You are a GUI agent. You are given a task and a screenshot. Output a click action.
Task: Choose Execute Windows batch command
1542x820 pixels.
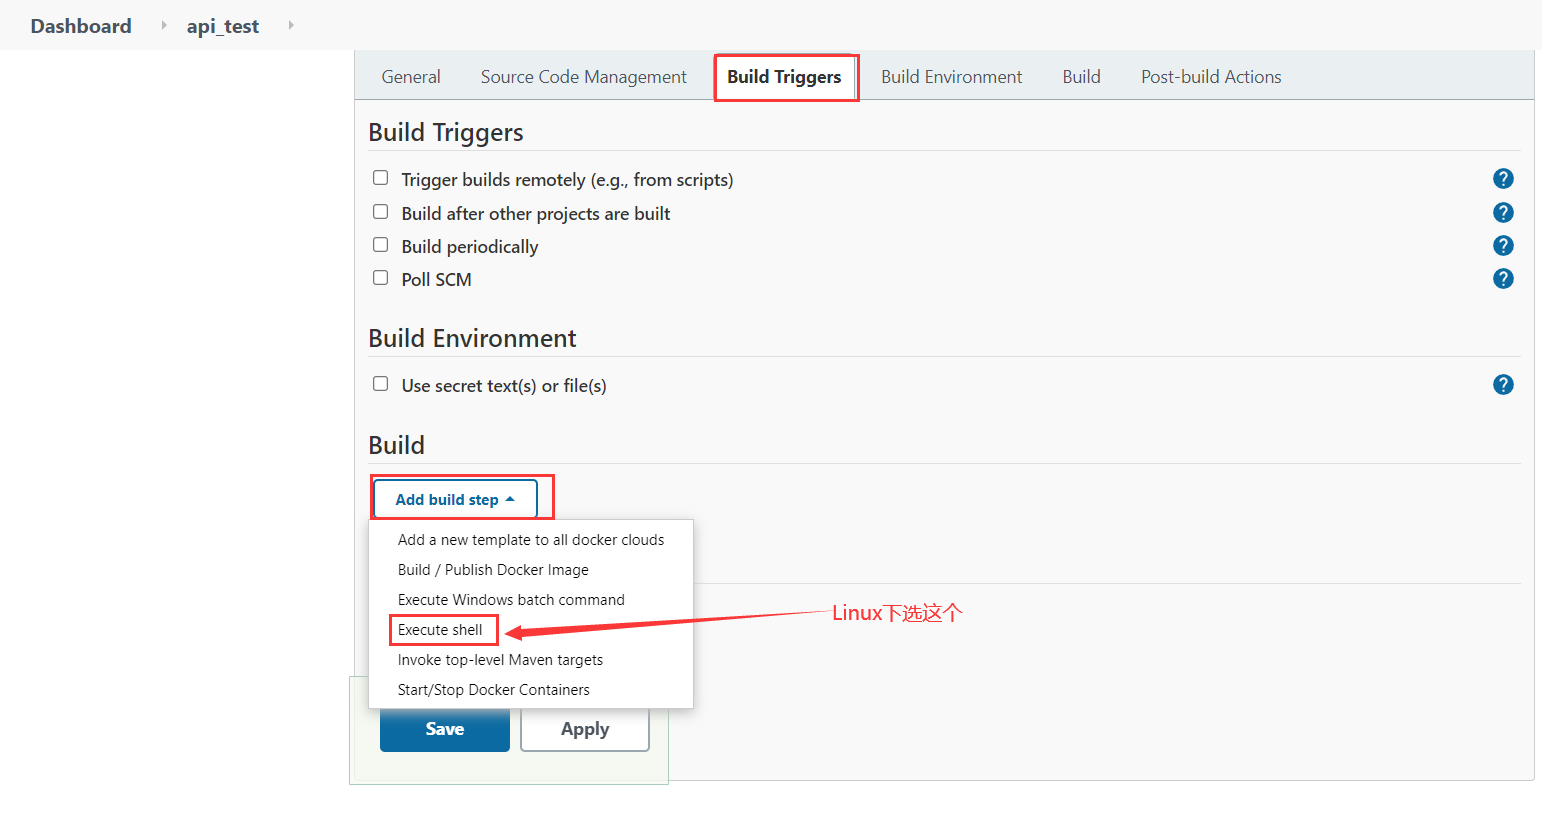(x=511, y=600)
